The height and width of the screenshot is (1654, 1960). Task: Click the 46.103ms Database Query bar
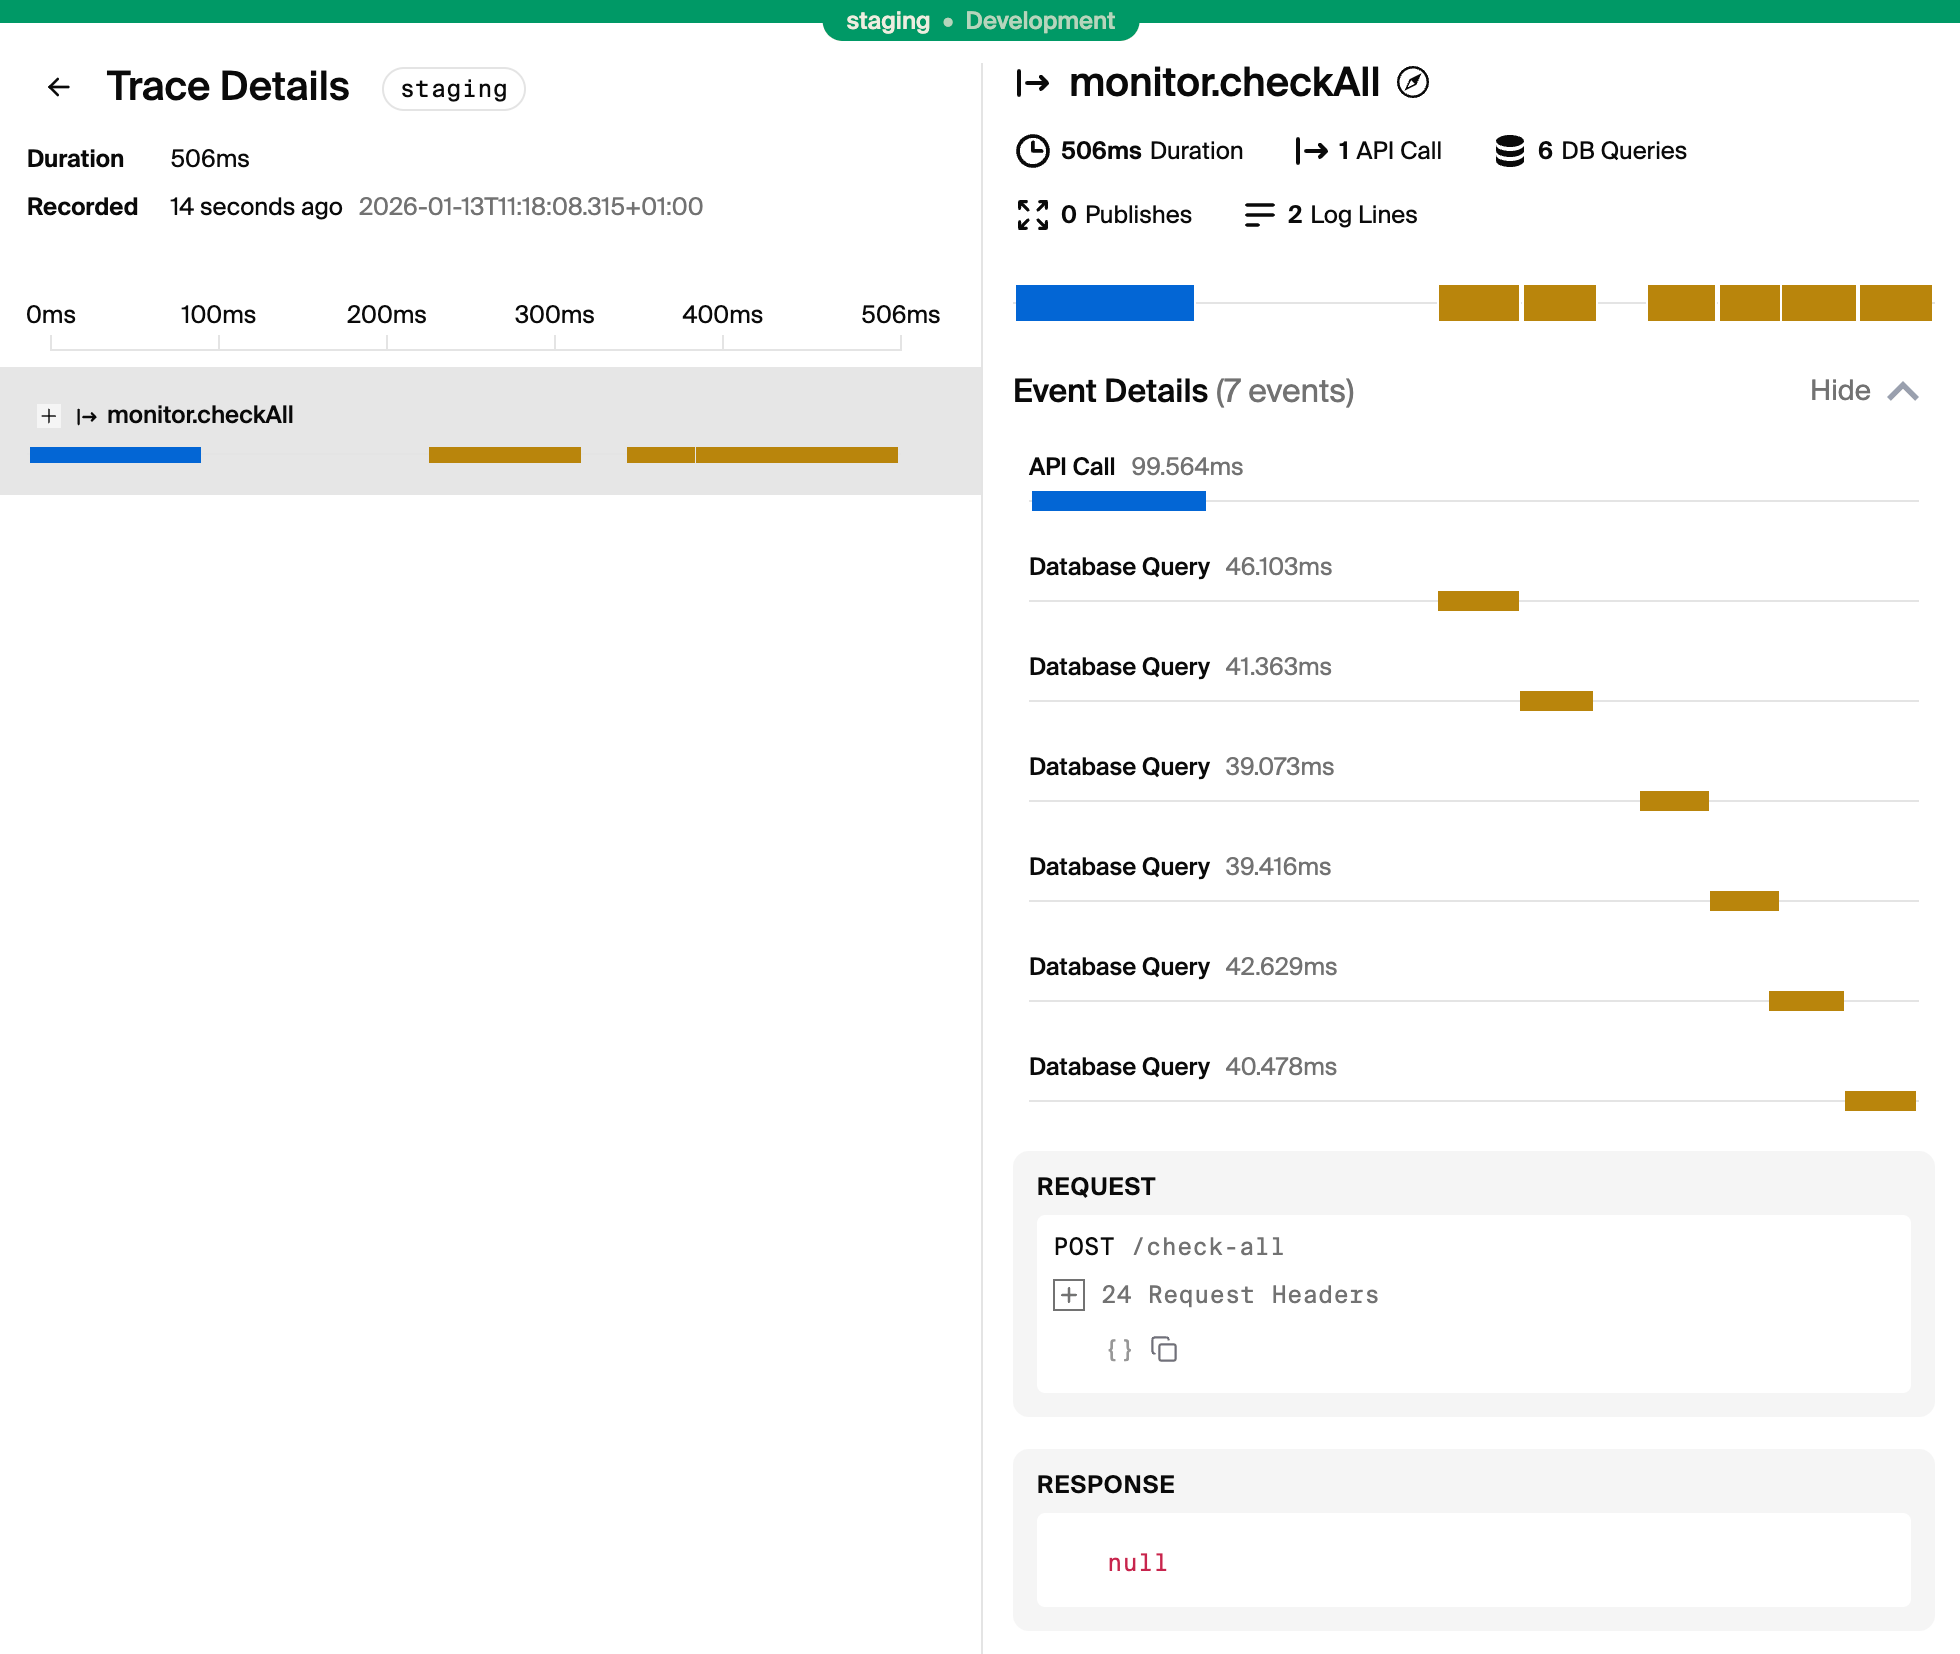pyautogui.click(x=1478, y=601)
